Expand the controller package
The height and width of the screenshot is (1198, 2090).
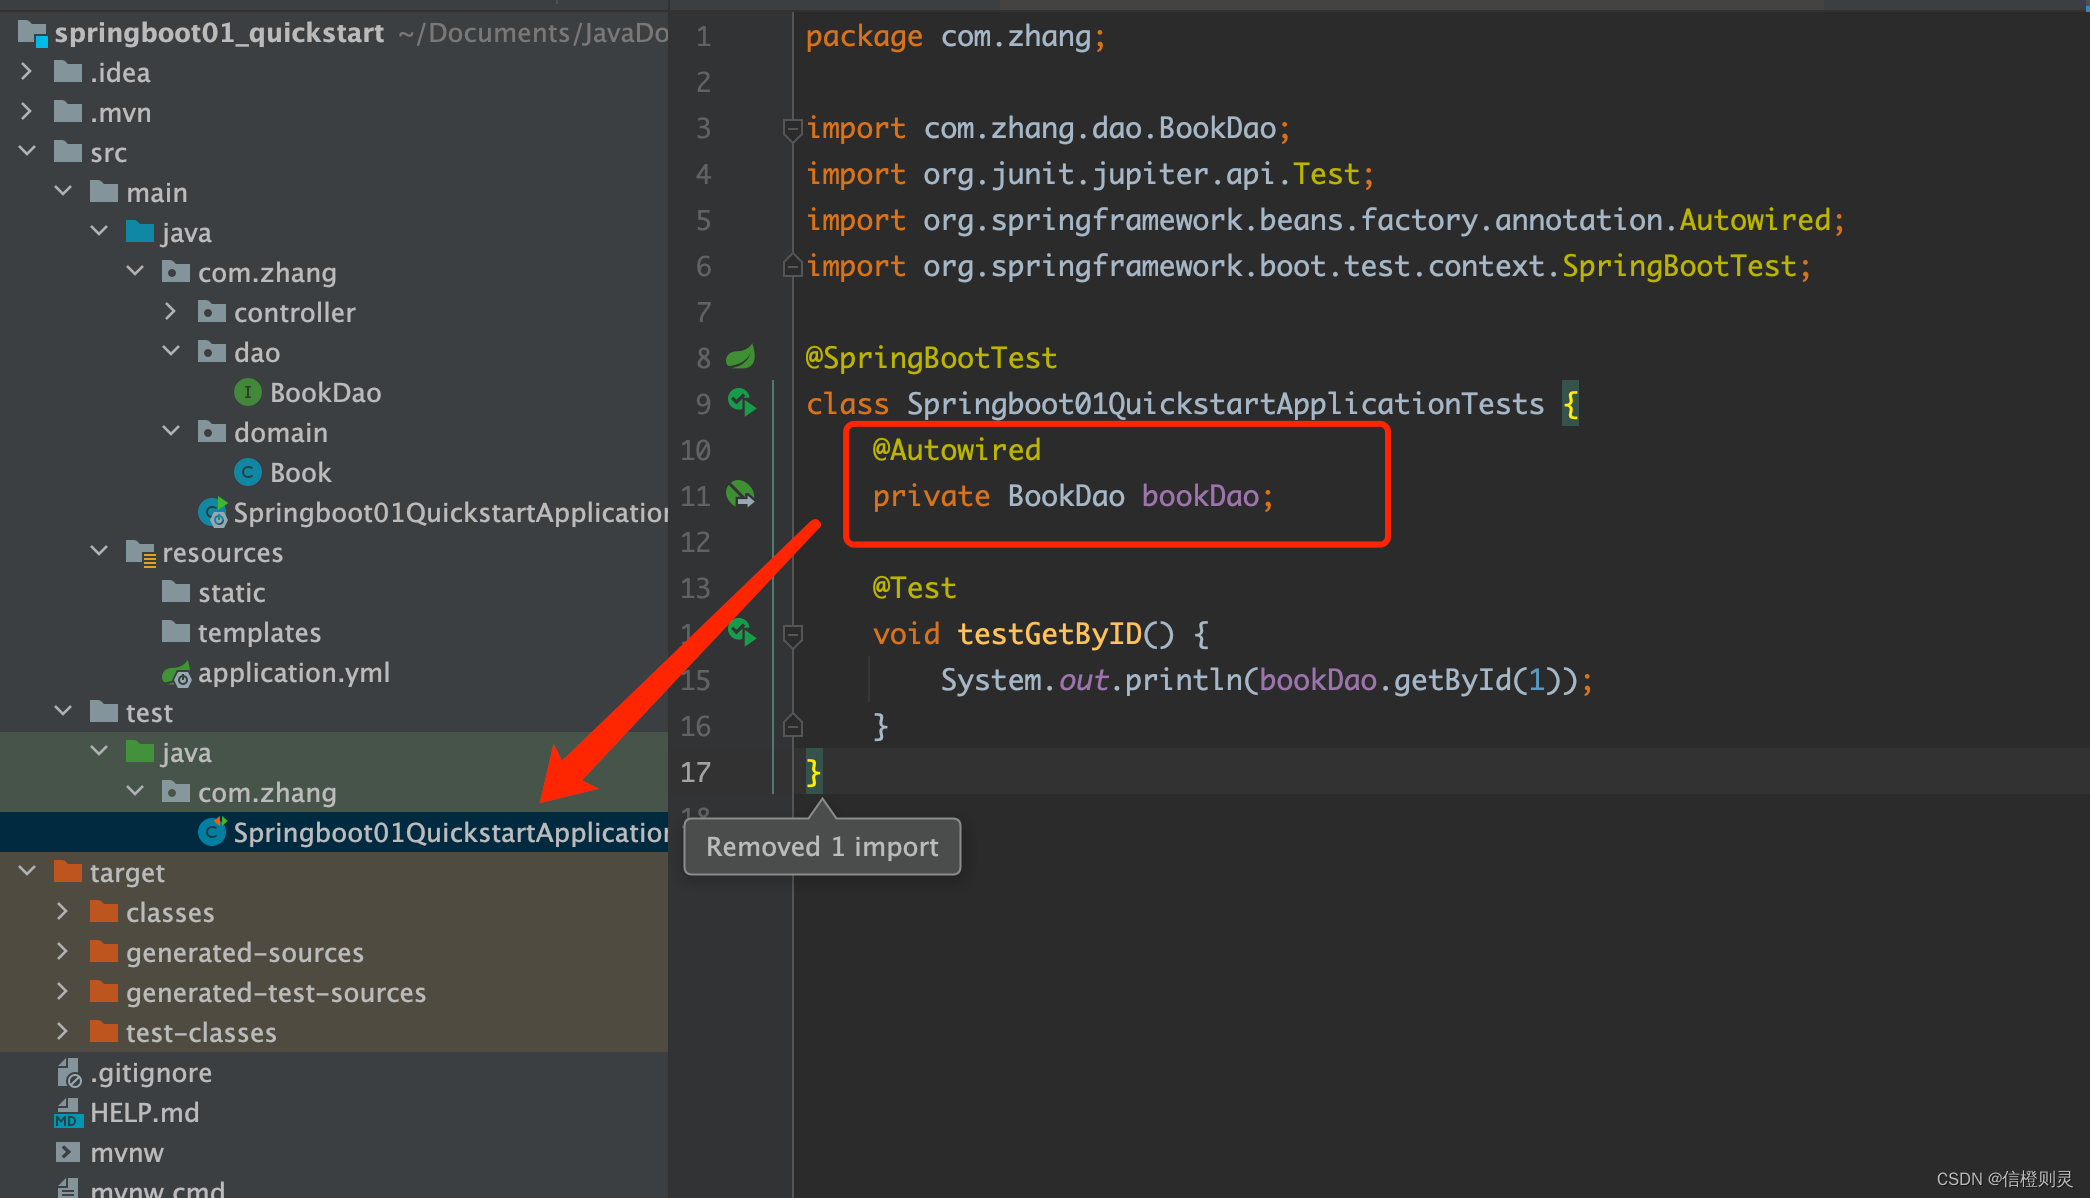171,312
